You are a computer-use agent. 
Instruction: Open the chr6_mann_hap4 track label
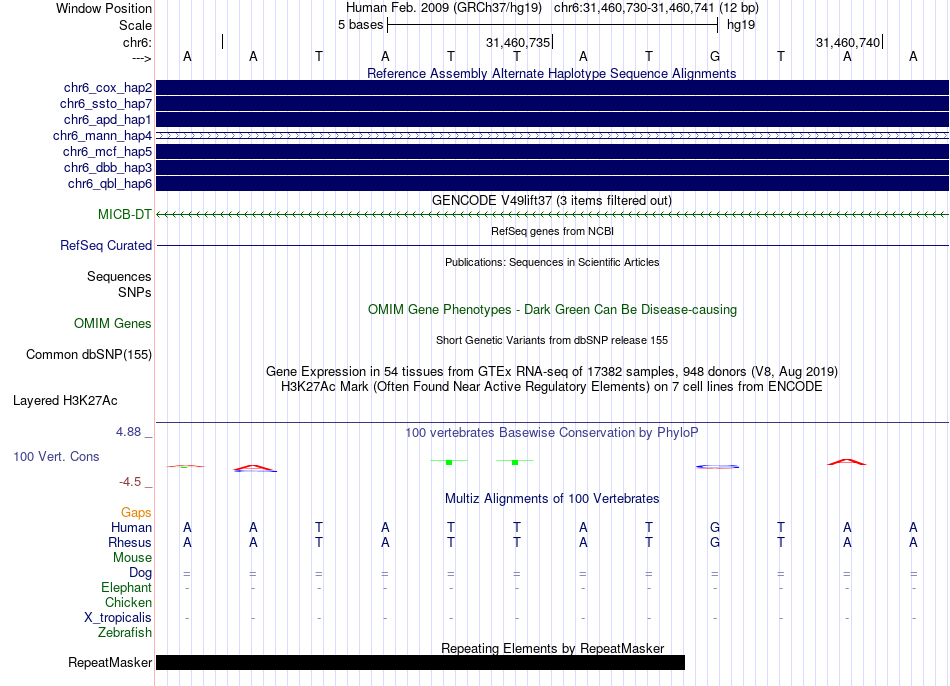coord(102,136)
